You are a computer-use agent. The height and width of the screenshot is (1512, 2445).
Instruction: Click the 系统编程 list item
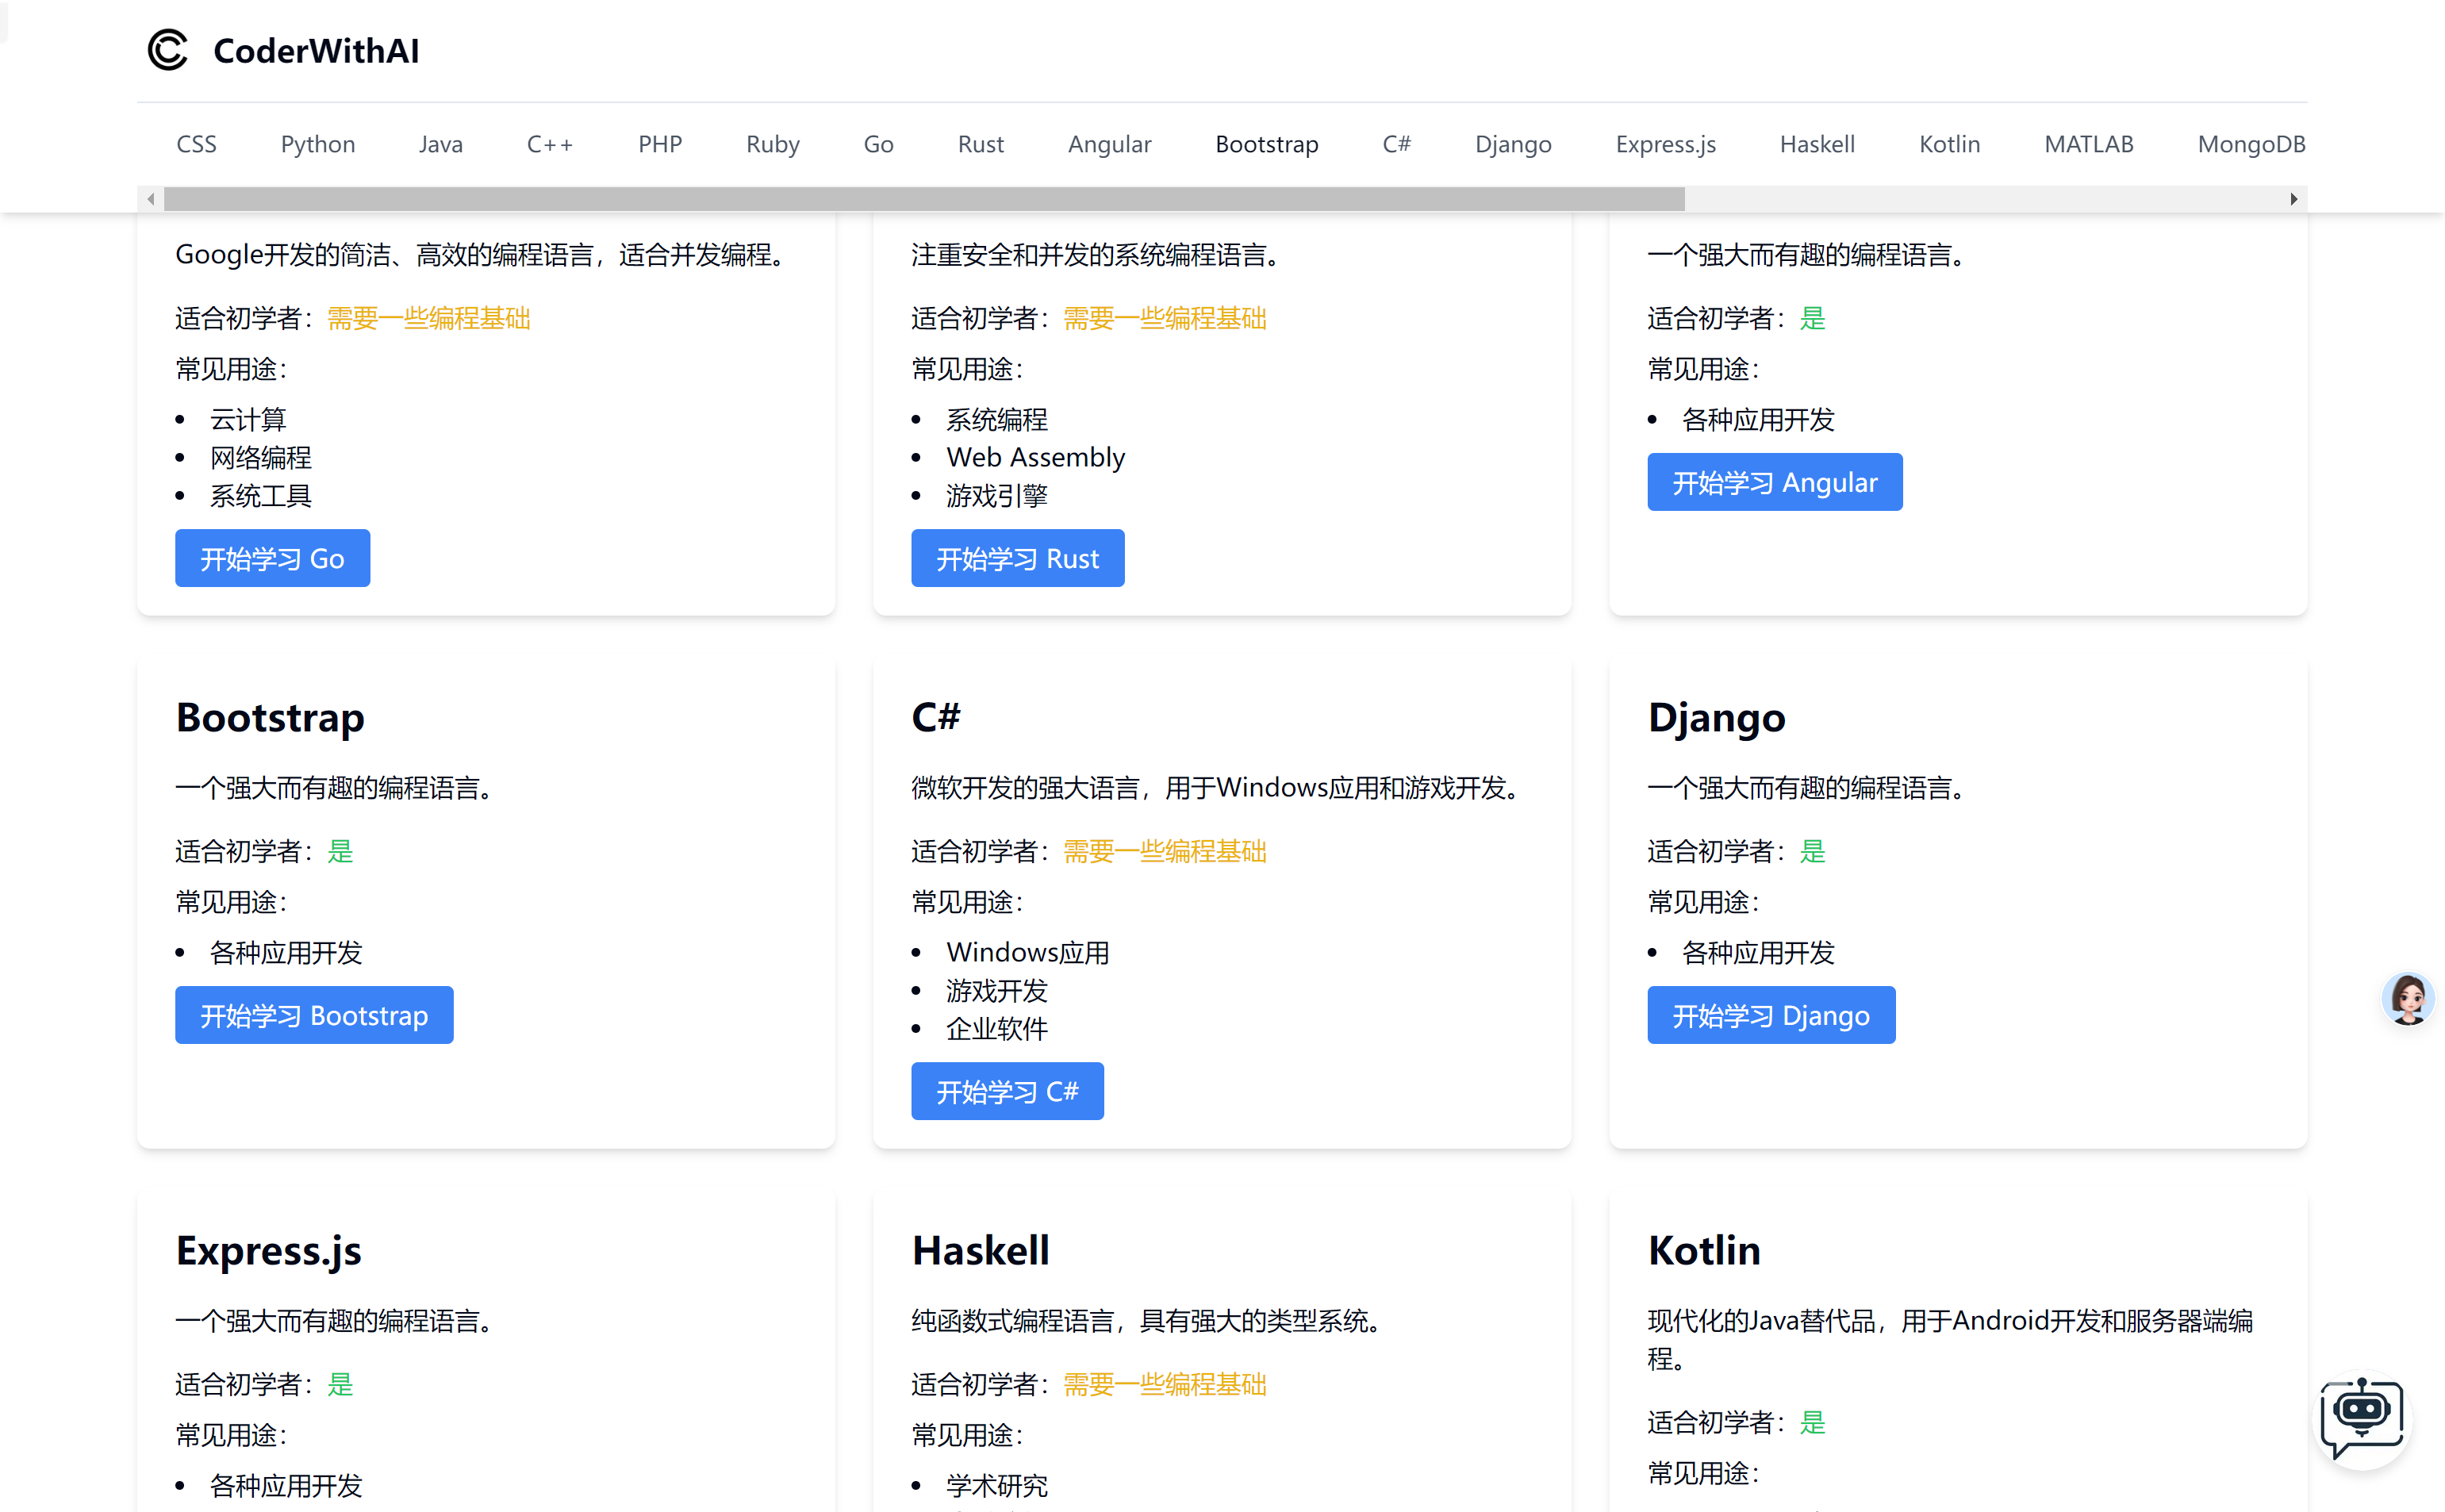coord(997,419)
